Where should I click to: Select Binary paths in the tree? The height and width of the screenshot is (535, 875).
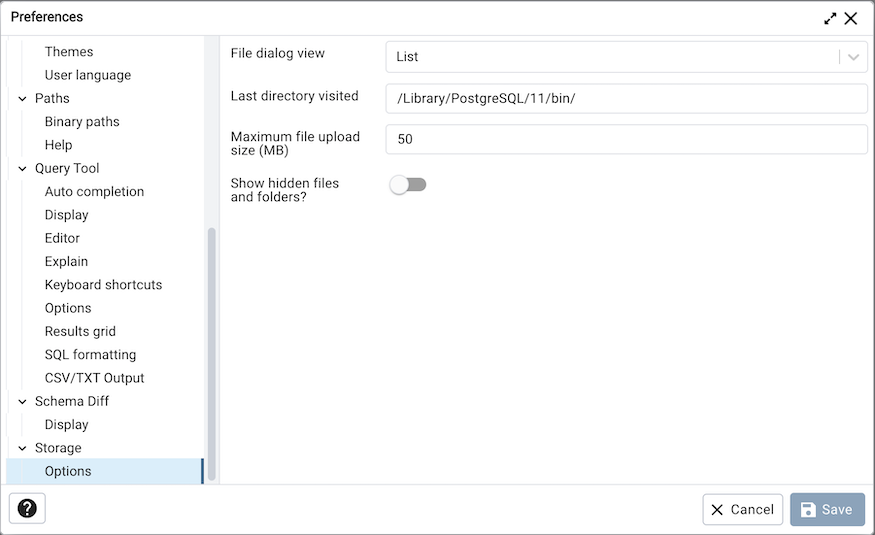(82, 122)
